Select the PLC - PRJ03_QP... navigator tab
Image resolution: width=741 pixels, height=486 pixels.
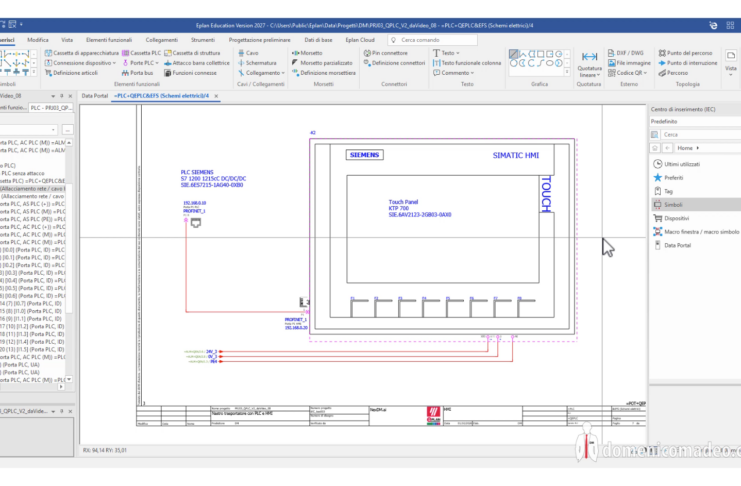coord(51,108)
